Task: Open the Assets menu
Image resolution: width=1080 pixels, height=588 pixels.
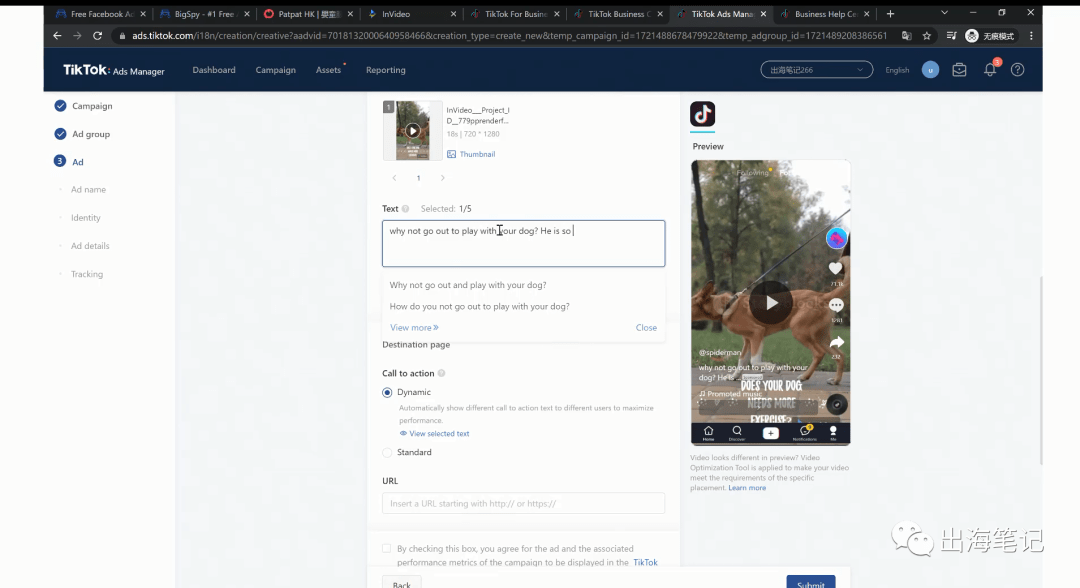Action: [x=329, y=70]
